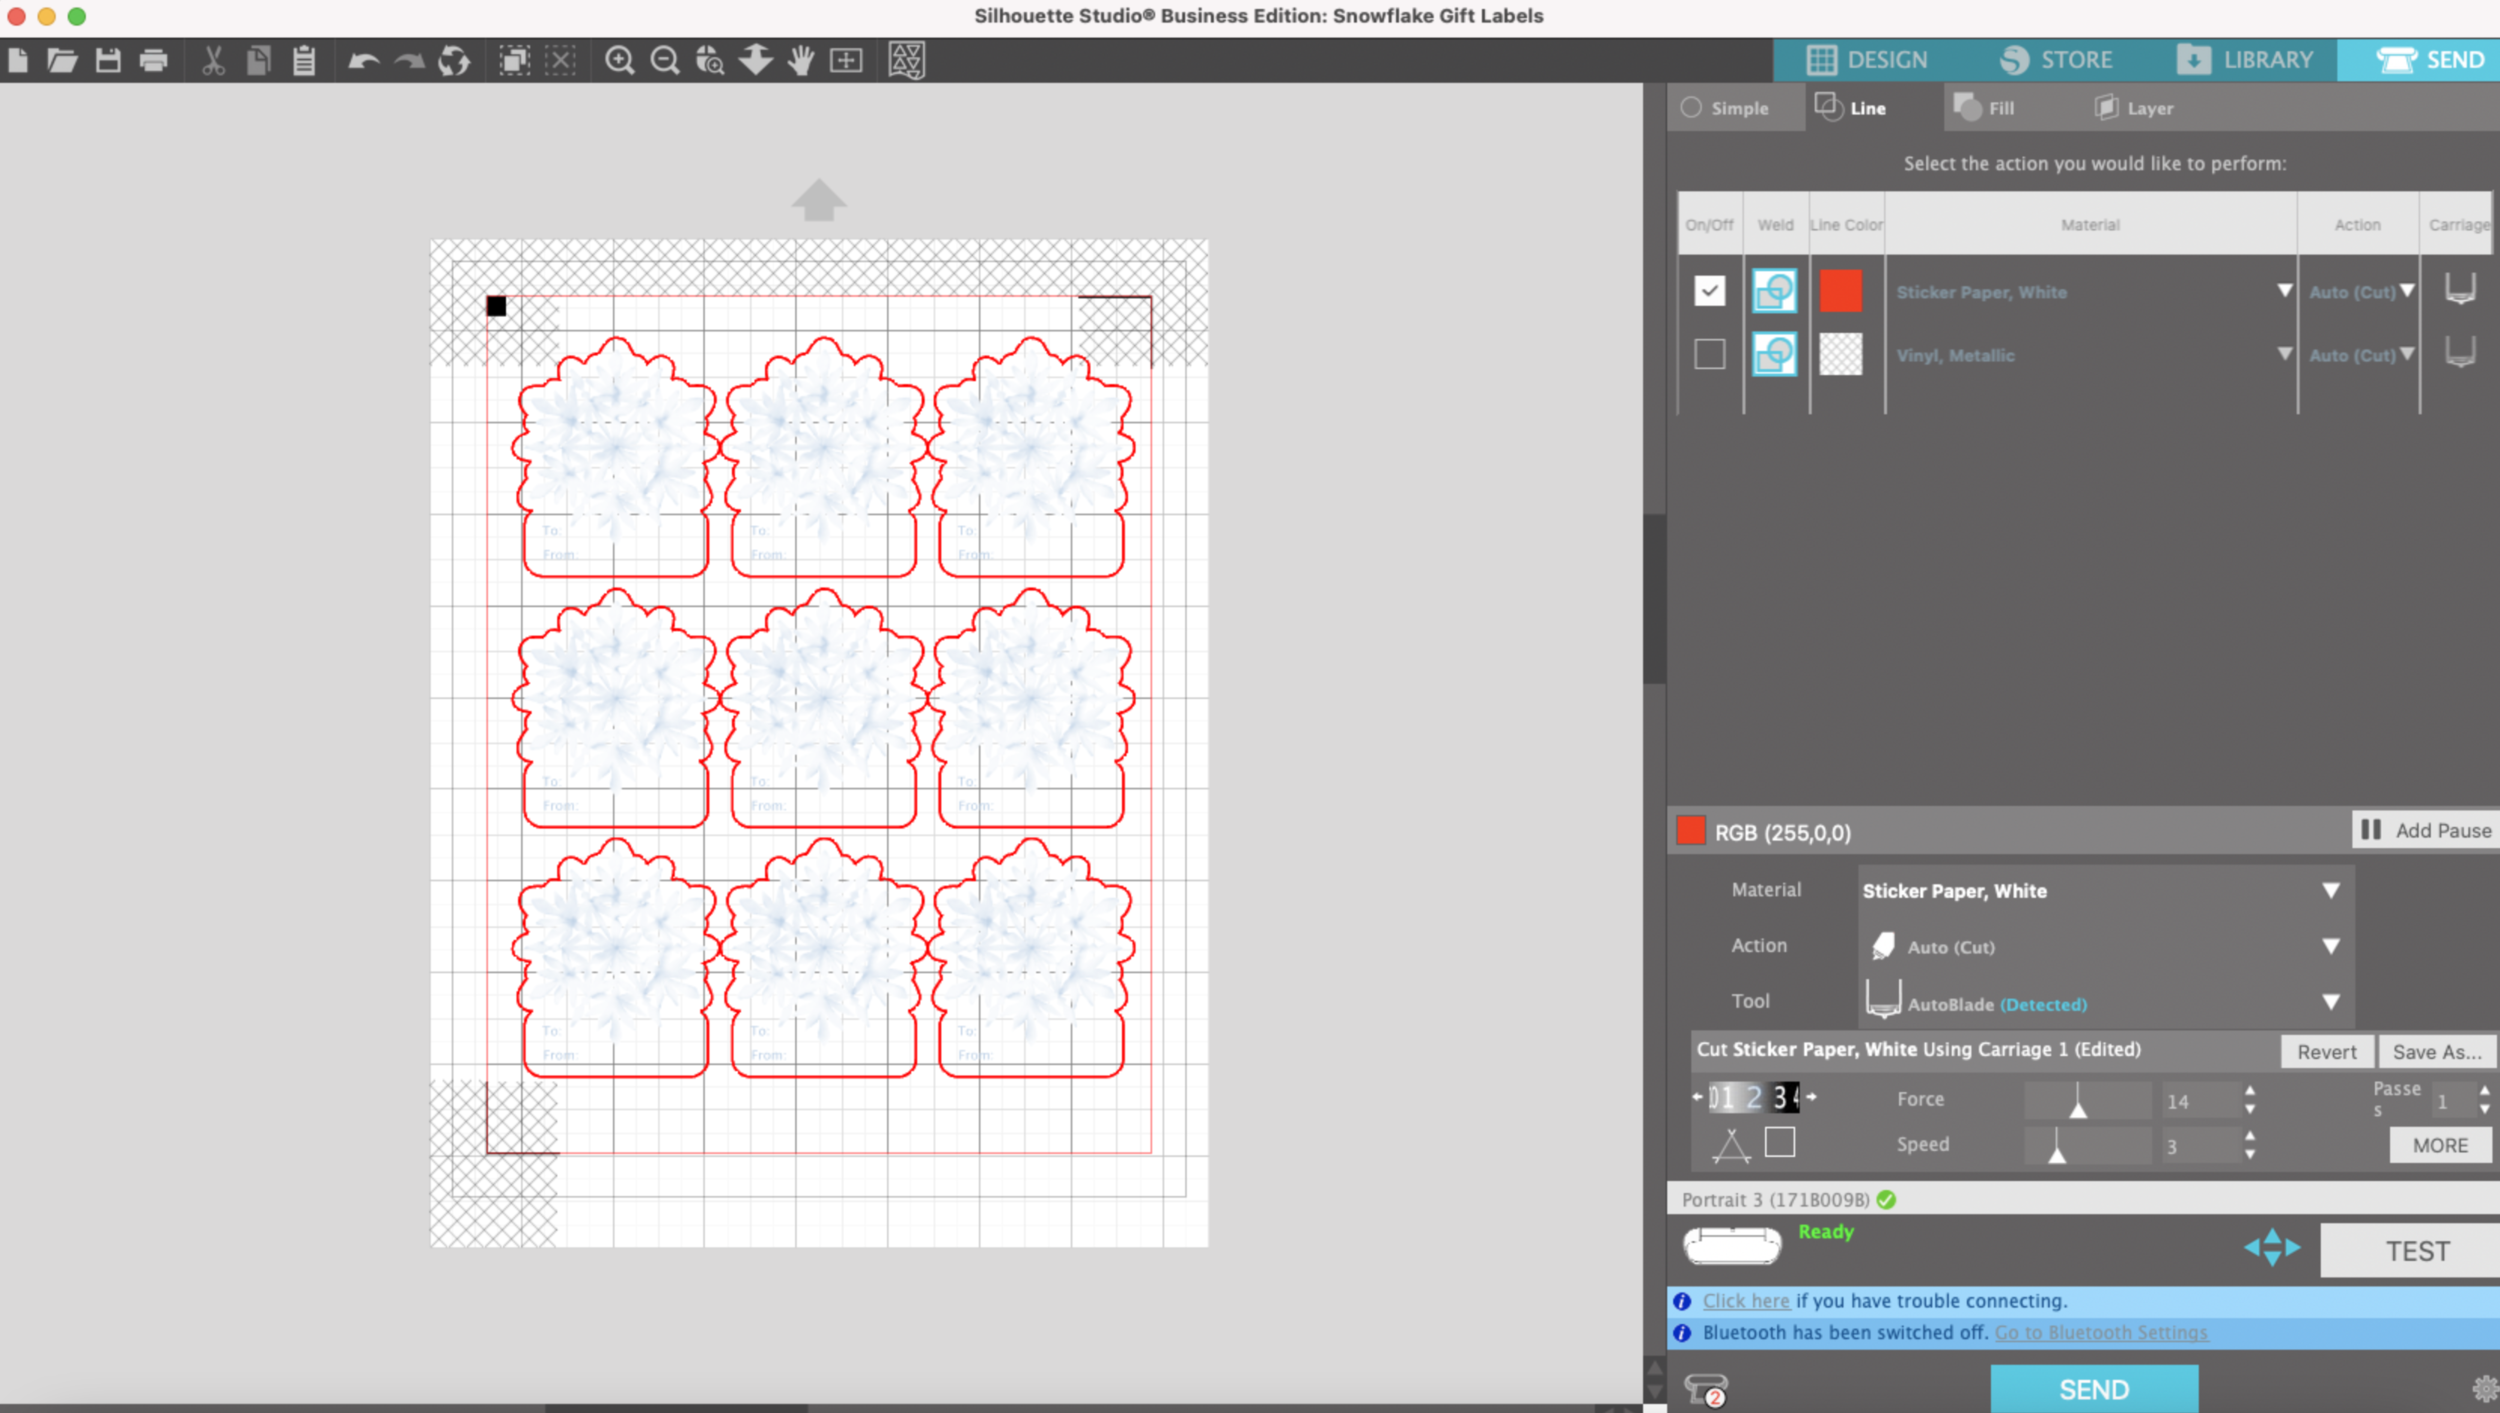Toggle Weld icon for Sticker Paper row
The height and width of the screenshot is (1413, 2500).
tap(1774, 291)
